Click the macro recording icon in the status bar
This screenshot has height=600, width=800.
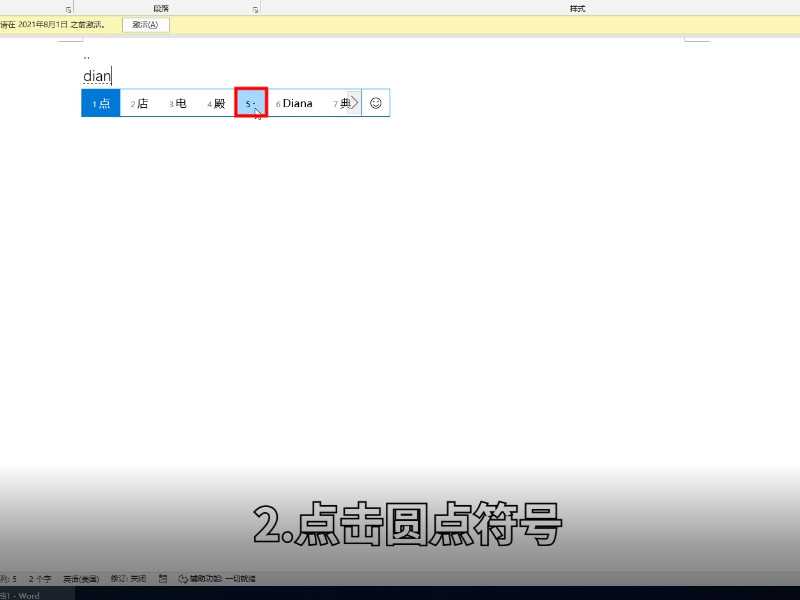click(161, 578)
